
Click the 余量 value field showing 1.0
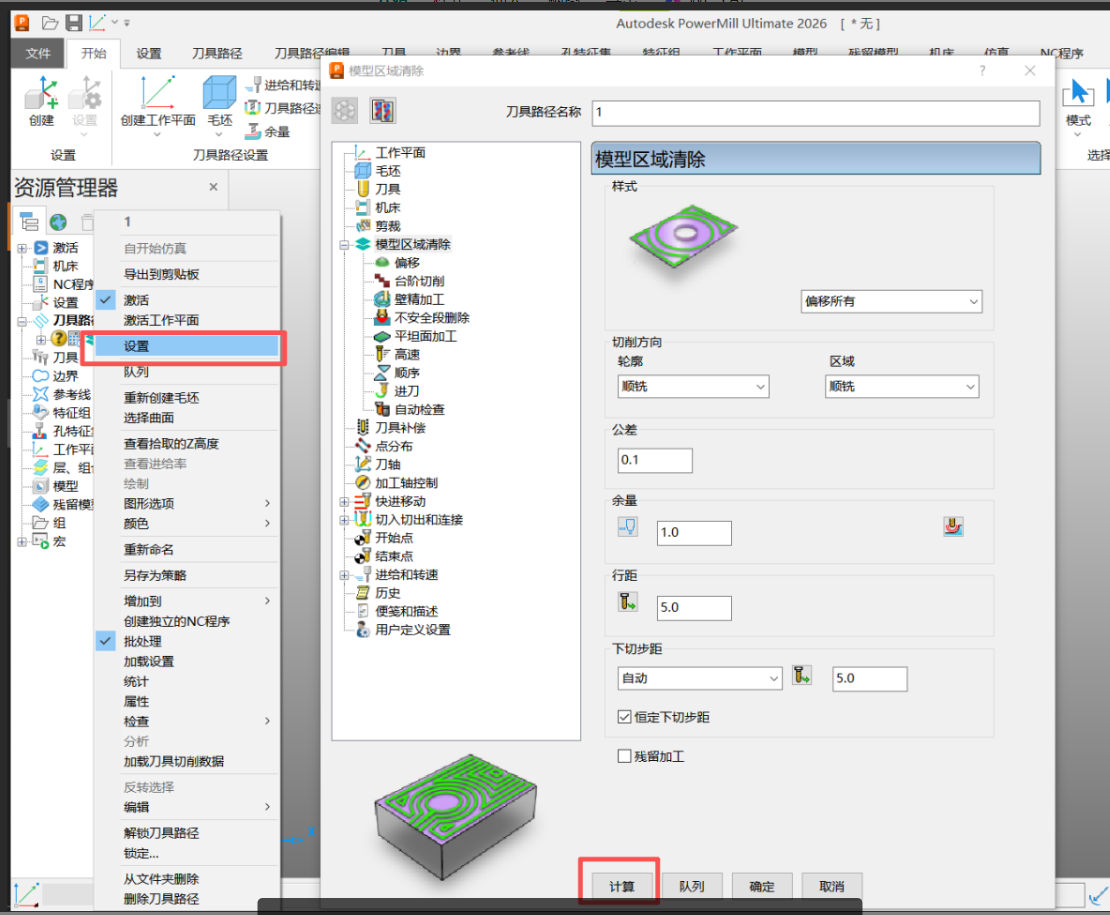tap(694, 532)
